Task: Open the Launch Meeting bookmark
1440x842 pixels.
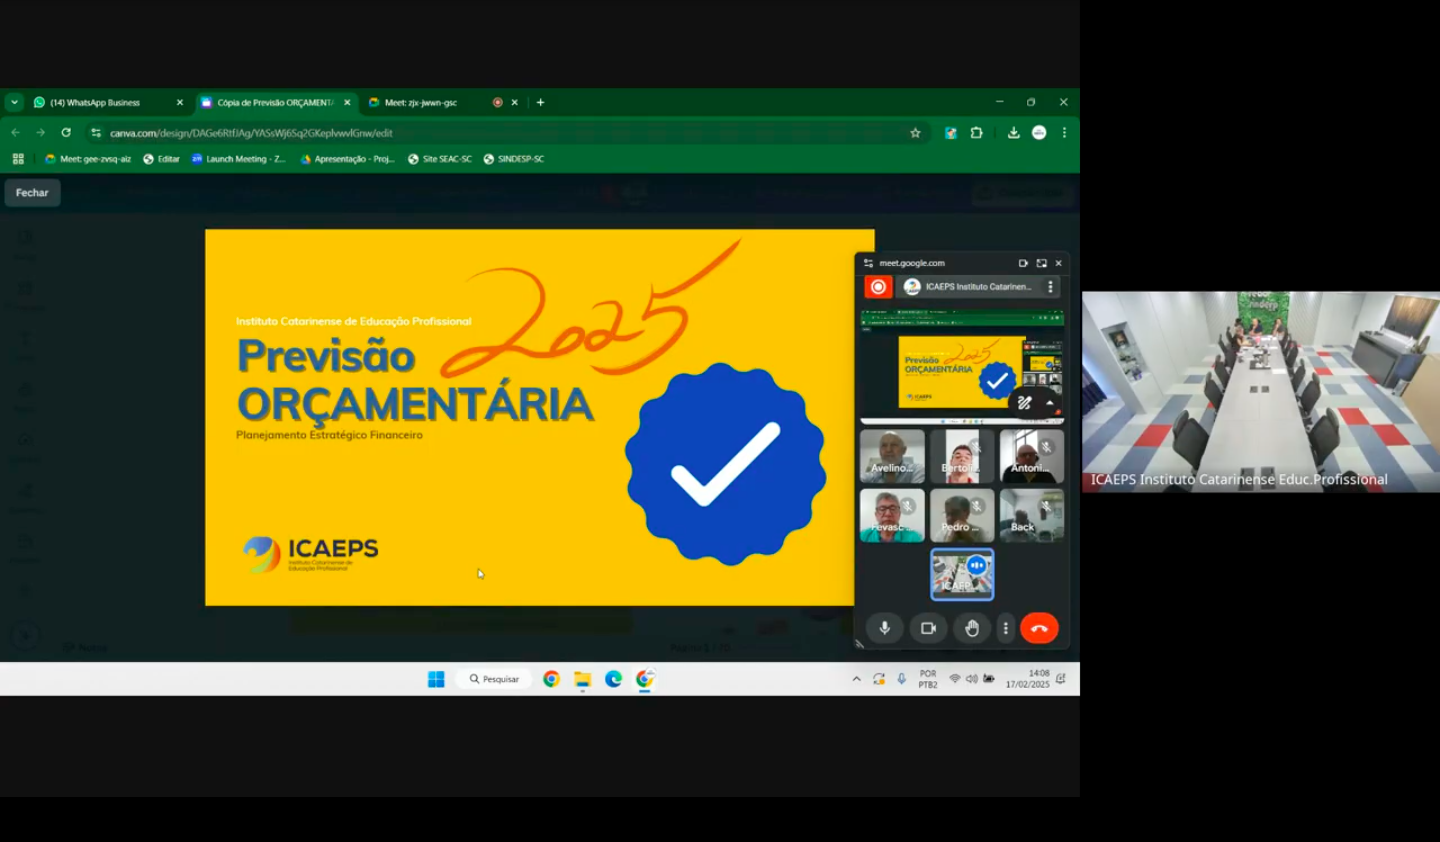Action: (238, 159)
